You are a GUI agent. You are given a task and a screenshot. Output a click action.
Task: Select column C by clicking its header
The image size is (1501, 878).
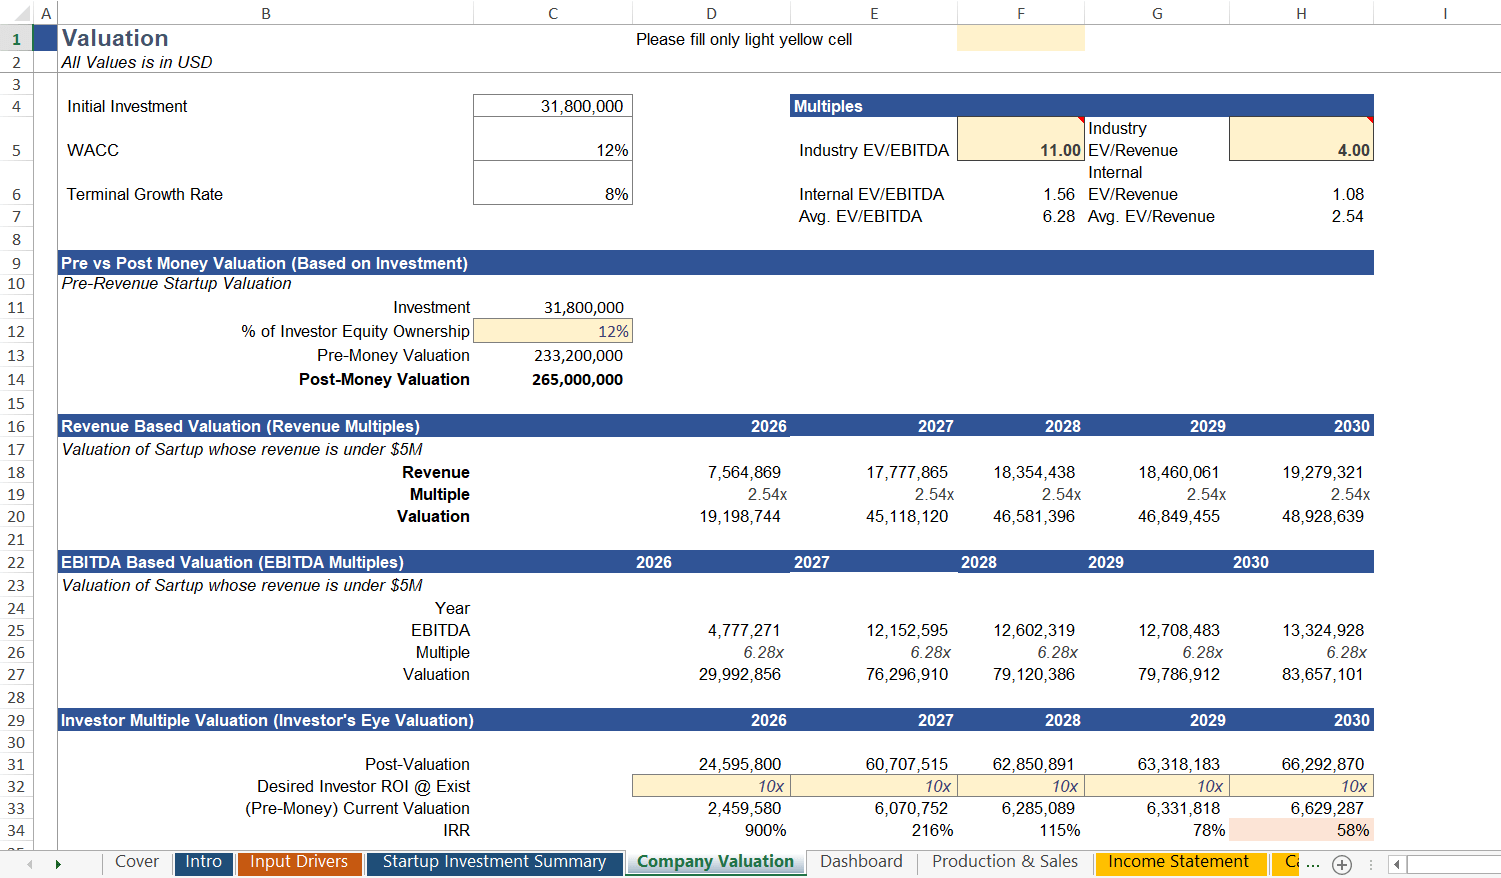pos(553,12)
